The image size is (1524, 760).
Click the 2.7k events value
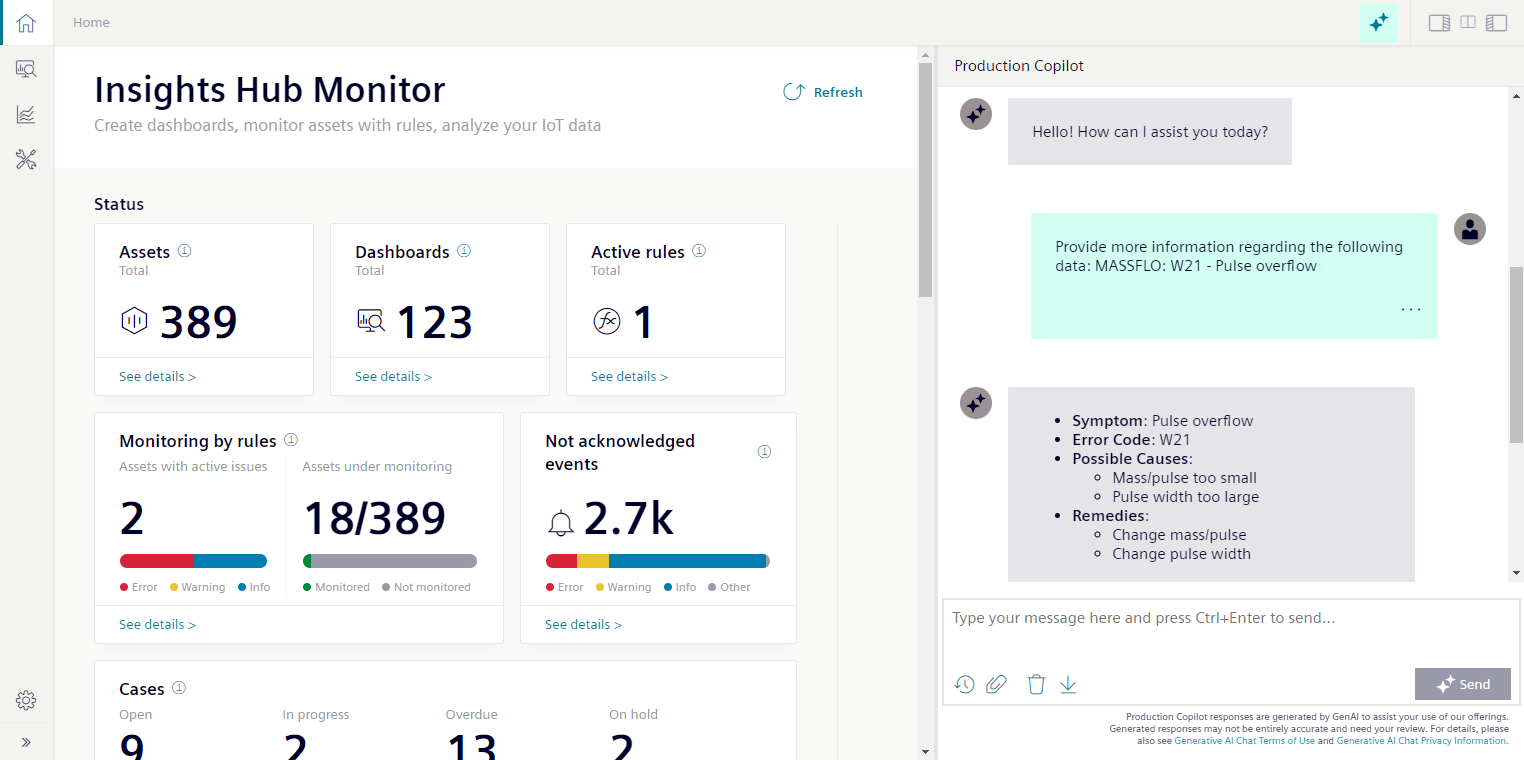pos(628,519)
